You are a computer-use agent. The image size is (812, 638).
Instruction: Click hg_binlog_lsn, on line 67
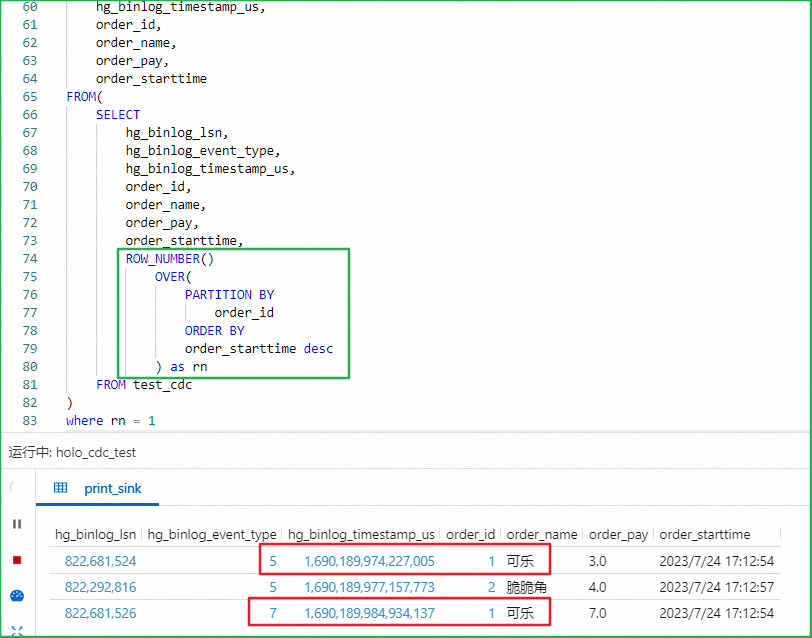pos(177,133)
